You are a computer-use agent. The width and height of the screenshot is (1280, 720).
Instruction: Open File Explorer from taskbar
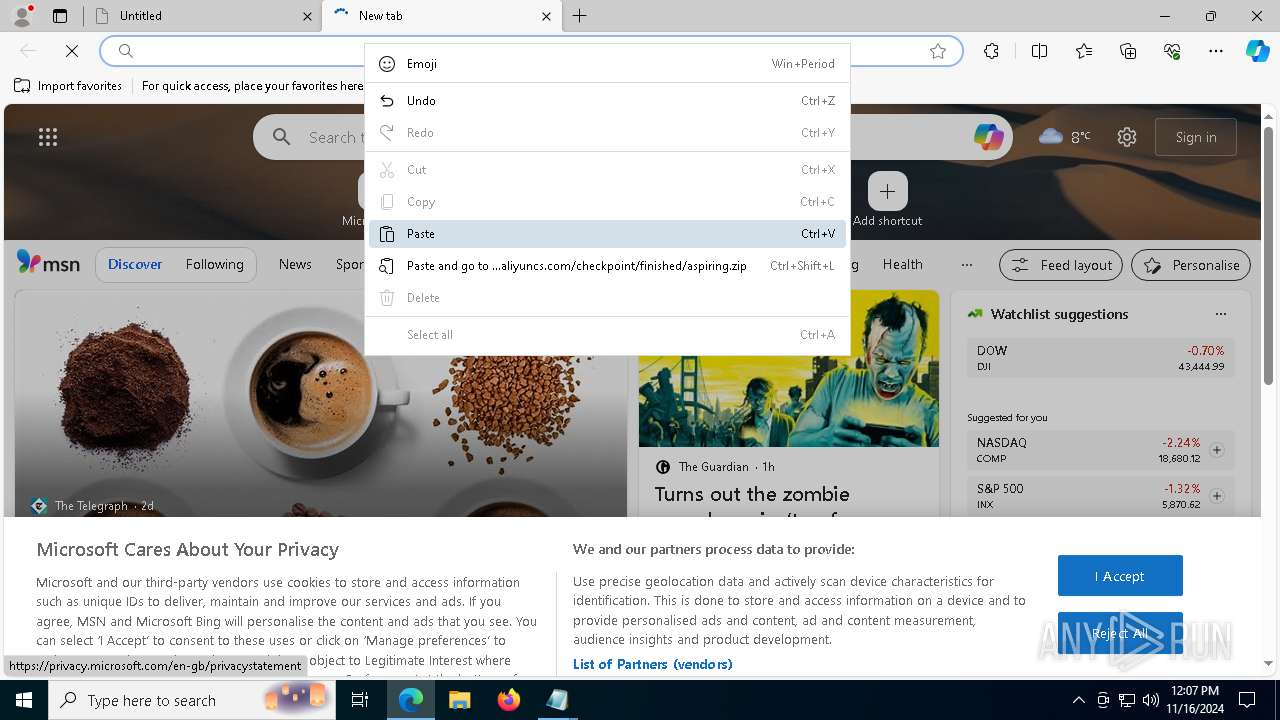459,700
